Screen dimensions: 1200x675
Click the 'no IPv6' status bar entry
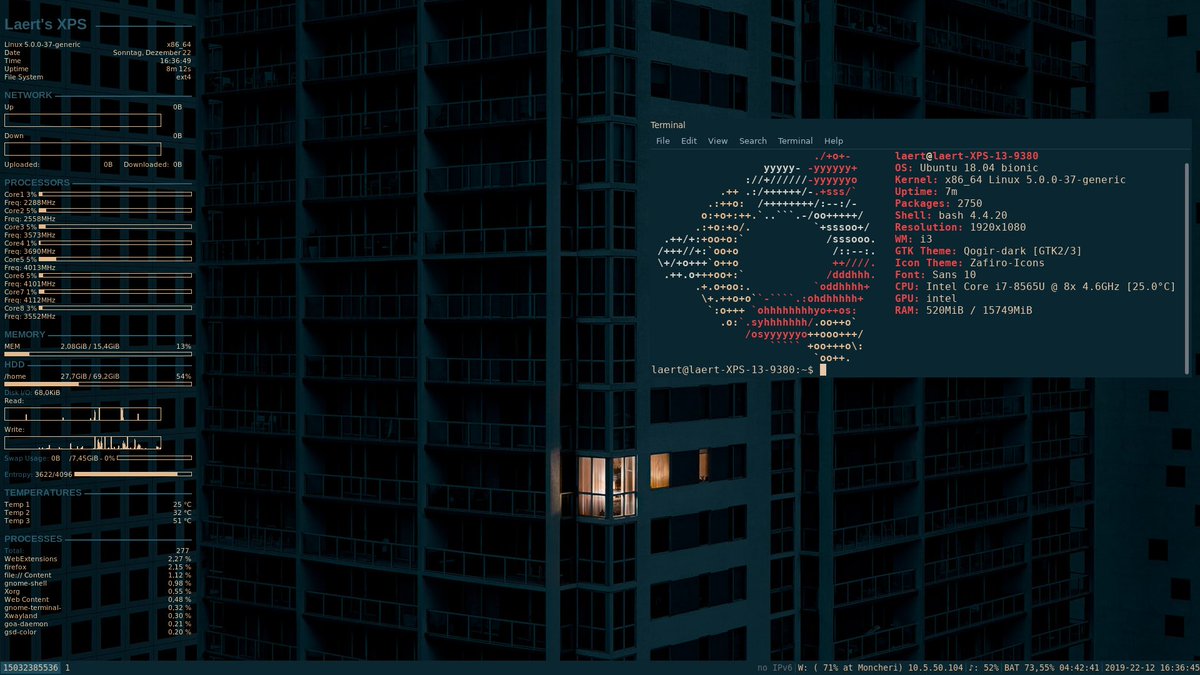(775, 667)
